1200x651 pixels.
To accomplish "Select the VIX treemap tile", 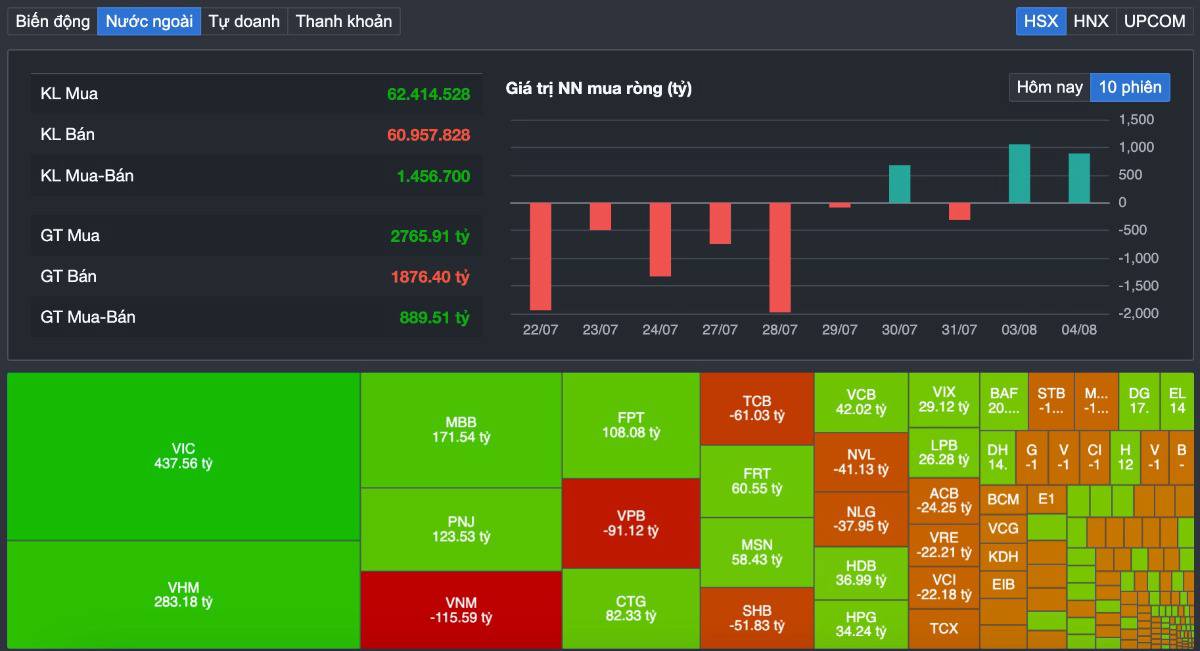I will [x=944, y=400].
